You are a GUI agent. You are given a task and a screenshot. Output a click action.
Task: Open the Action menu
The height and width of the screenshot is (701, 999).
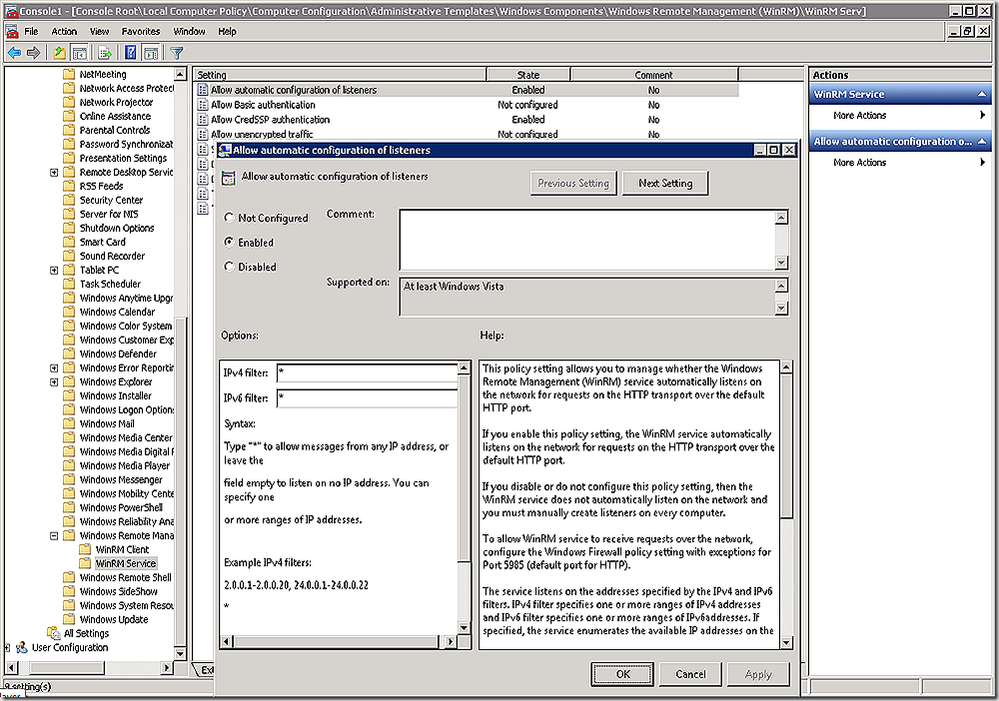click(x=64, y=31)
